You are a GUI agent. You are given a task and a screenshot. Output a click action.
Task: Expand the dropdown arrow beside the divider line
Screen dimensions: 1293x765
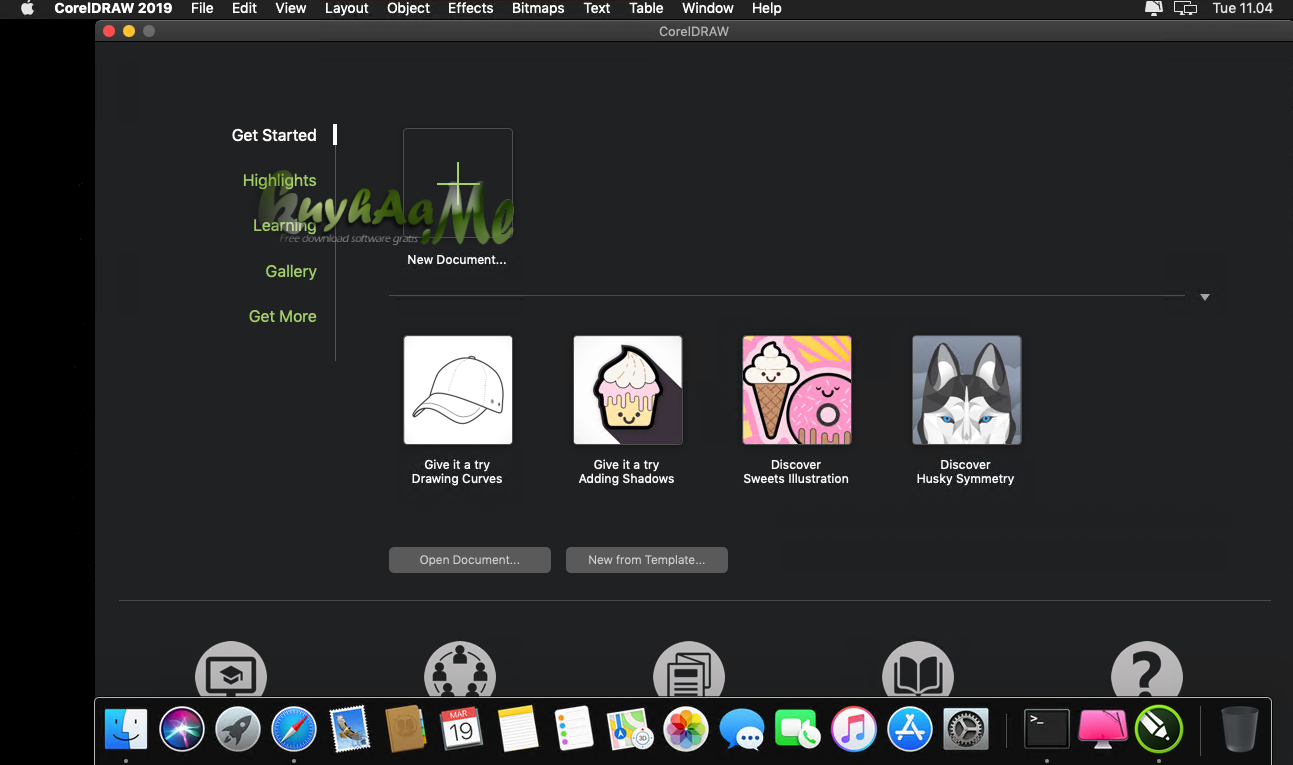(1205, 297)
